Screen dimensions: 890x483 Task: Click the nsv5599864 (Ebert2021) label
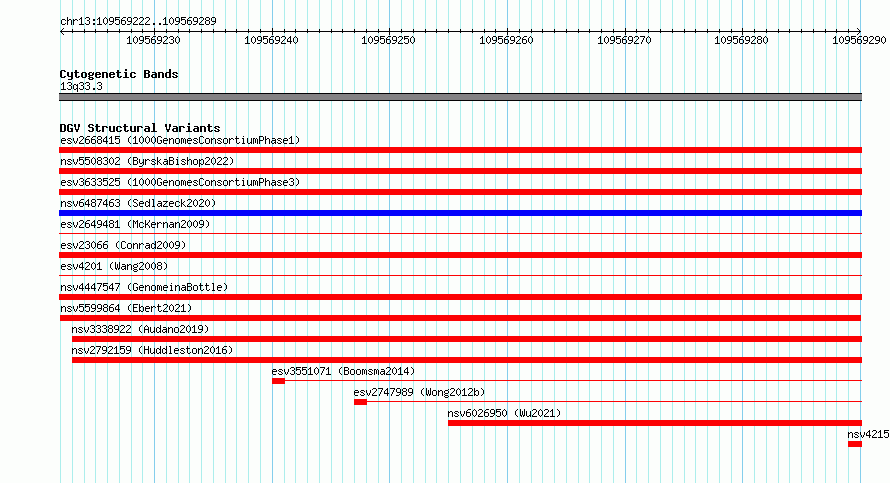click(126, 308)
